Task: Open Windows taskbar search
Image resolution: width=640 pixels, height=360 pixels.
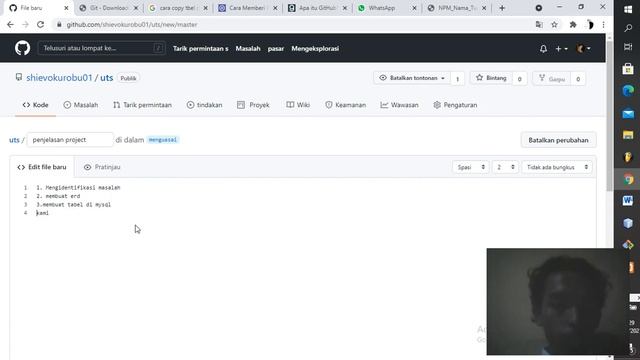Action: (628, 28)
